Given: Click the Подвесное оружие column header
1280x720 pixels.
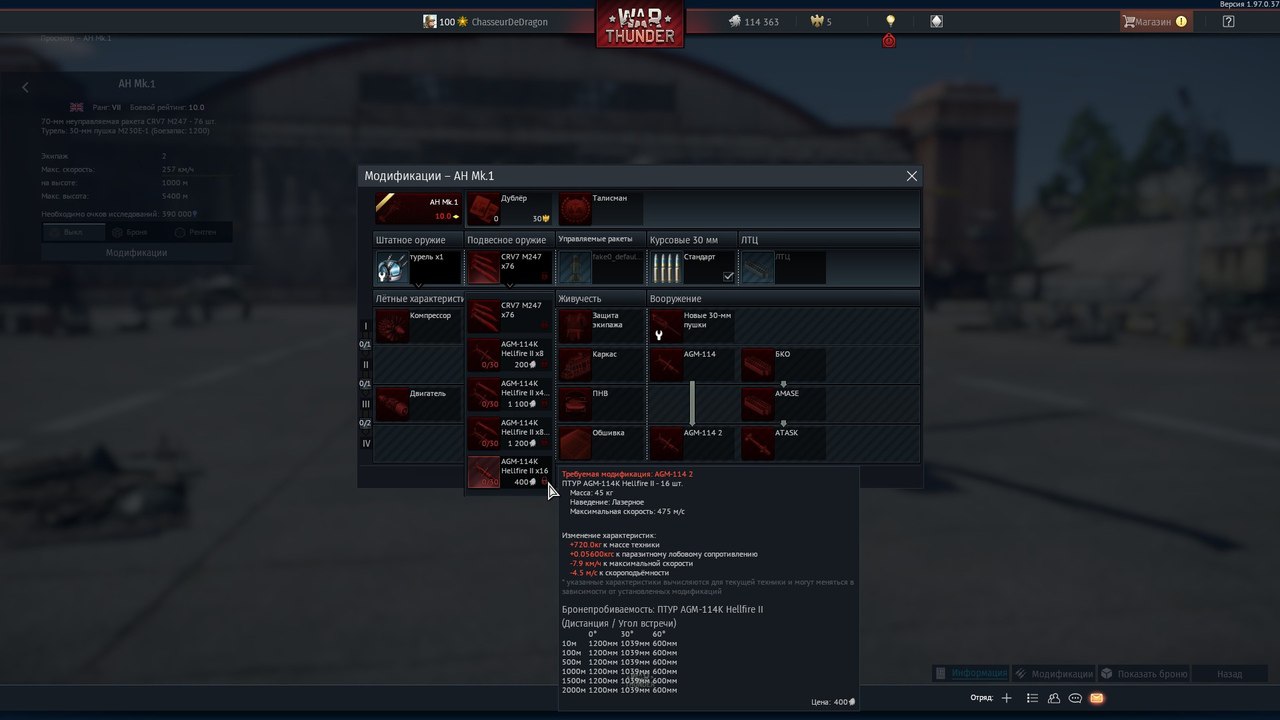Looking at the screenshot, I should [510, 240].
